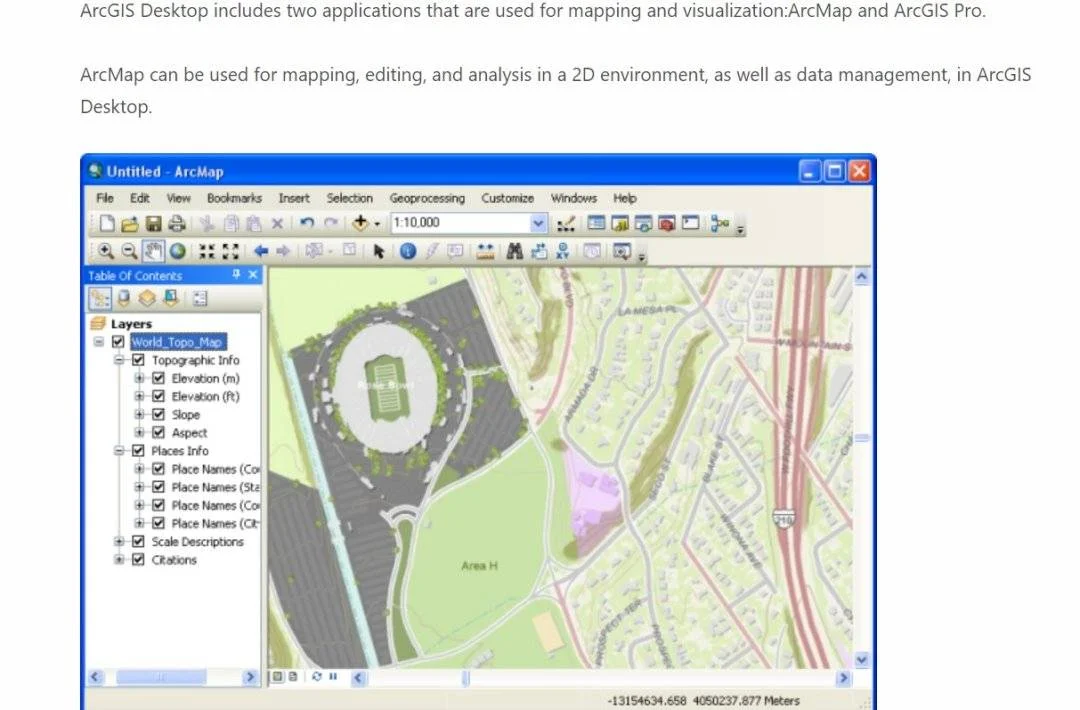Open the Bookmarks menu
Image resolution: width=1080 pixels, height=710 pixels.
tap(234, 198)
